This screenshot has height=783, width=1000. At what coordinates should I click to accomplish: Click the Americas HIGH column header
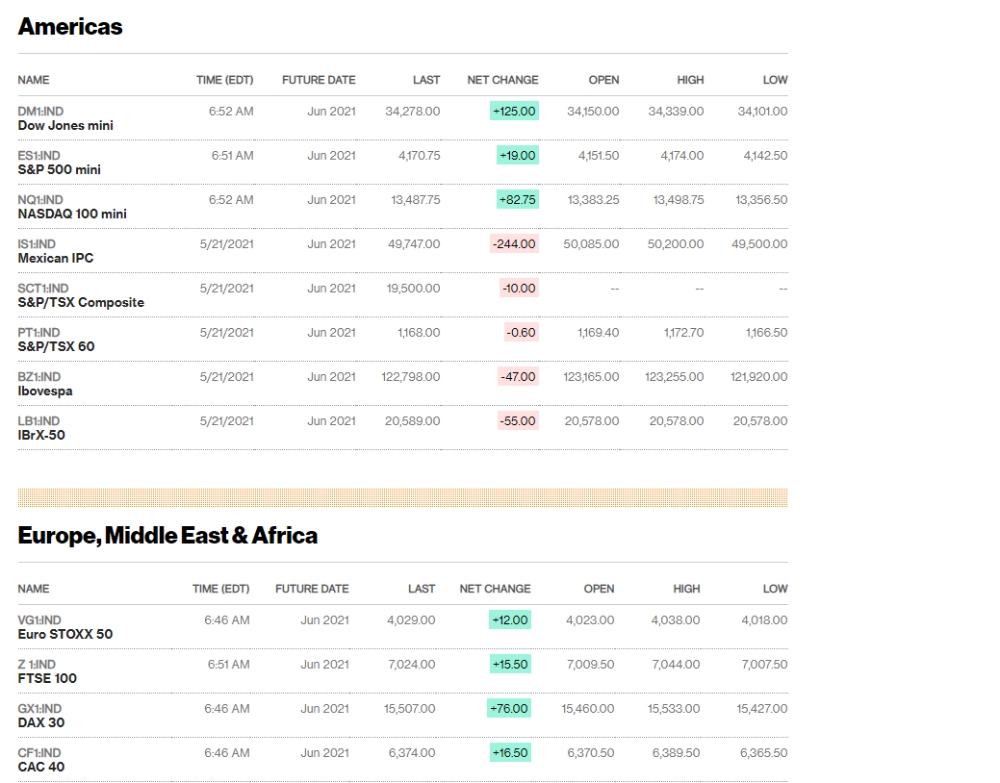coord(691,80)
